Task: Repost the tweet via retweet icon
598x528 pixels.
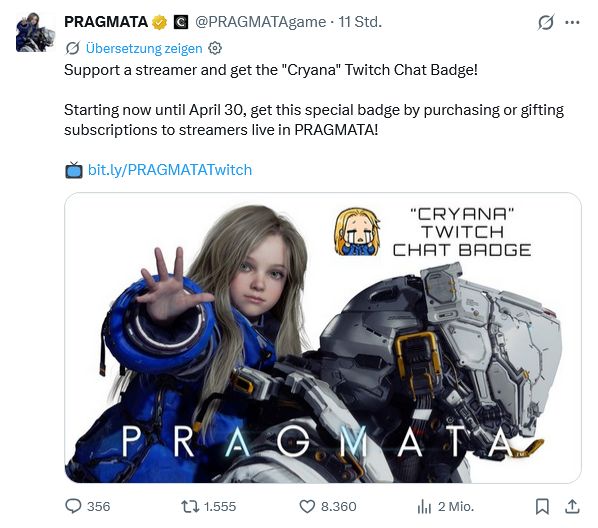Action: point(190,506)
